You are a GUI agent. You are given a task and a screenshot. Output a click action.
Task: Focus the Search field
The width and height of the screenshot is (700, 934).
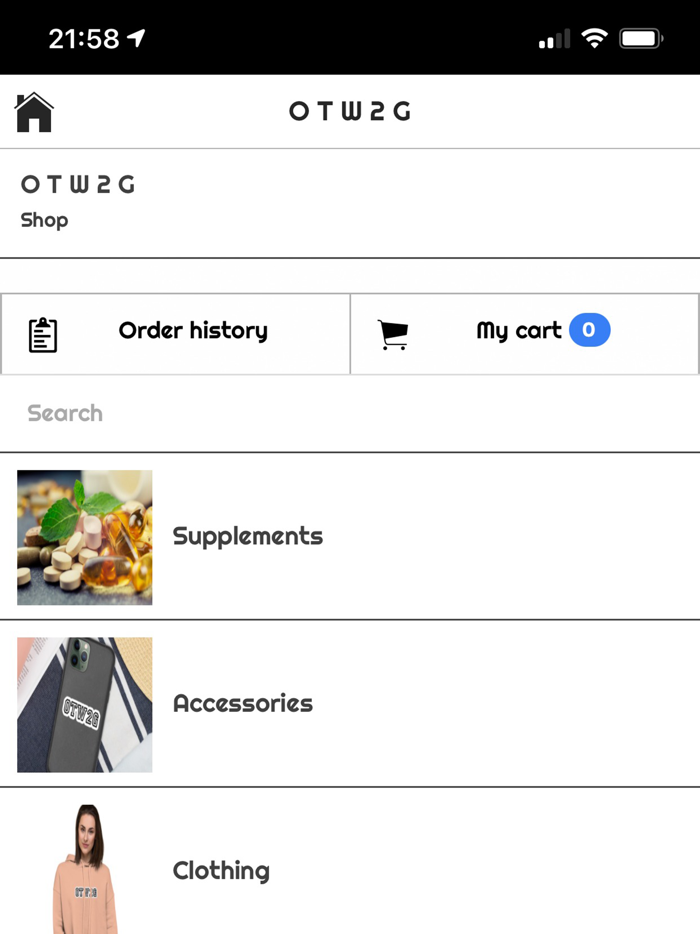tap(350, 413)
